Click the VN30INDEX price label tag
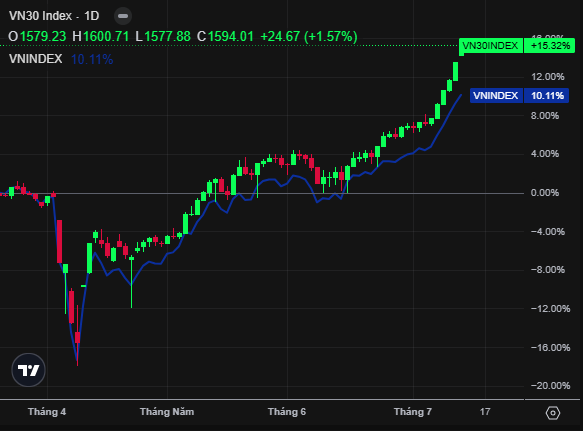The height and width of the screenshot is (431, 583). tap(490, 46)
